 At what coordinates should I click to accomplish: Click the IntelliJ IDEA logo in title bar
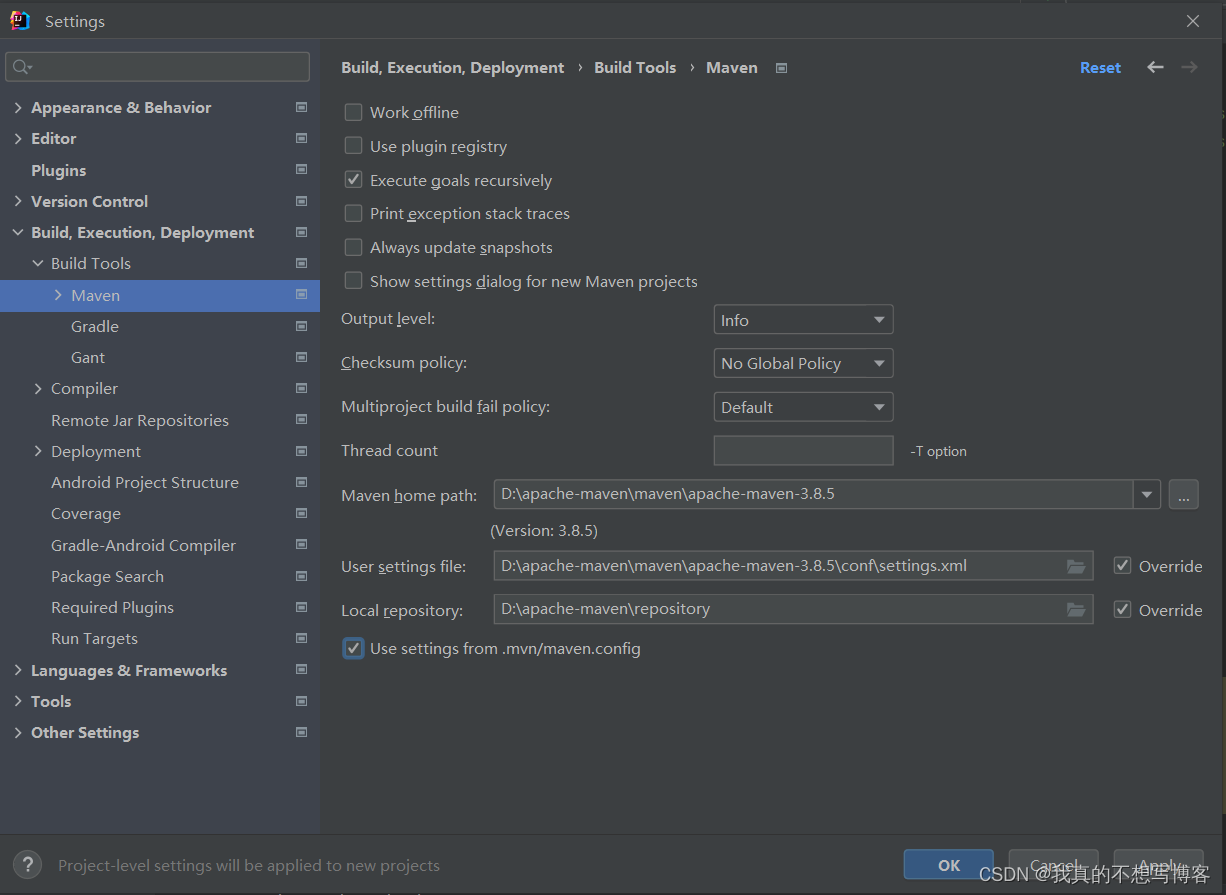coord(20,21)
